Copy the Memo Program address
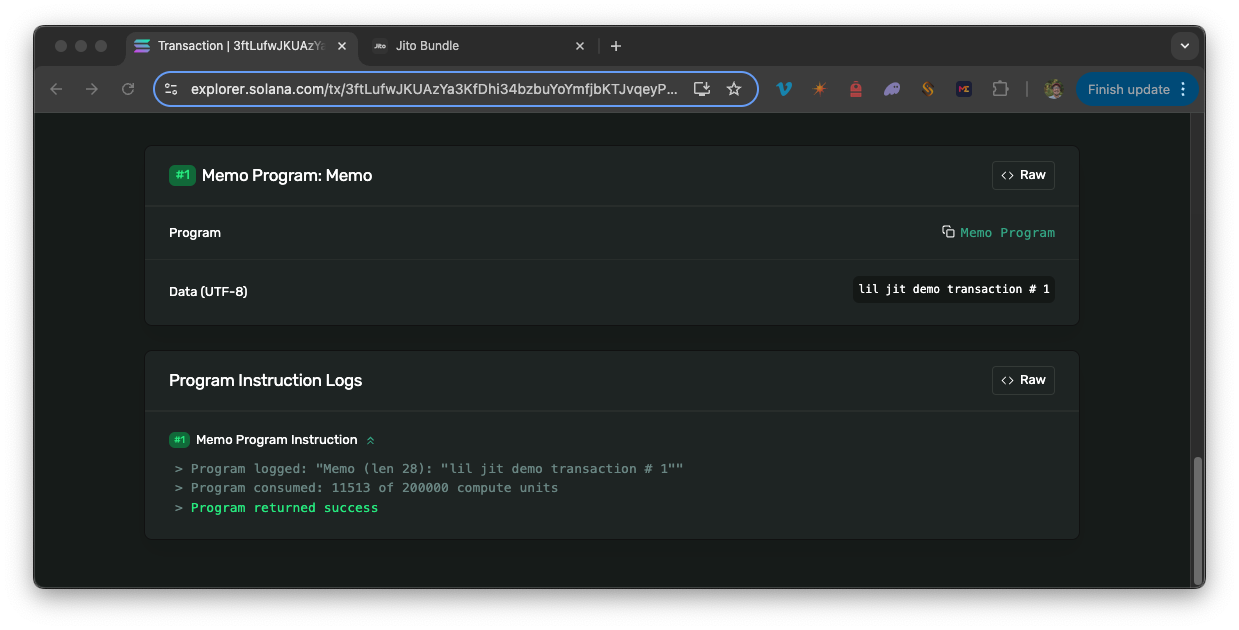The width and height of the screenshot is (1239, 630). [948, 232]
